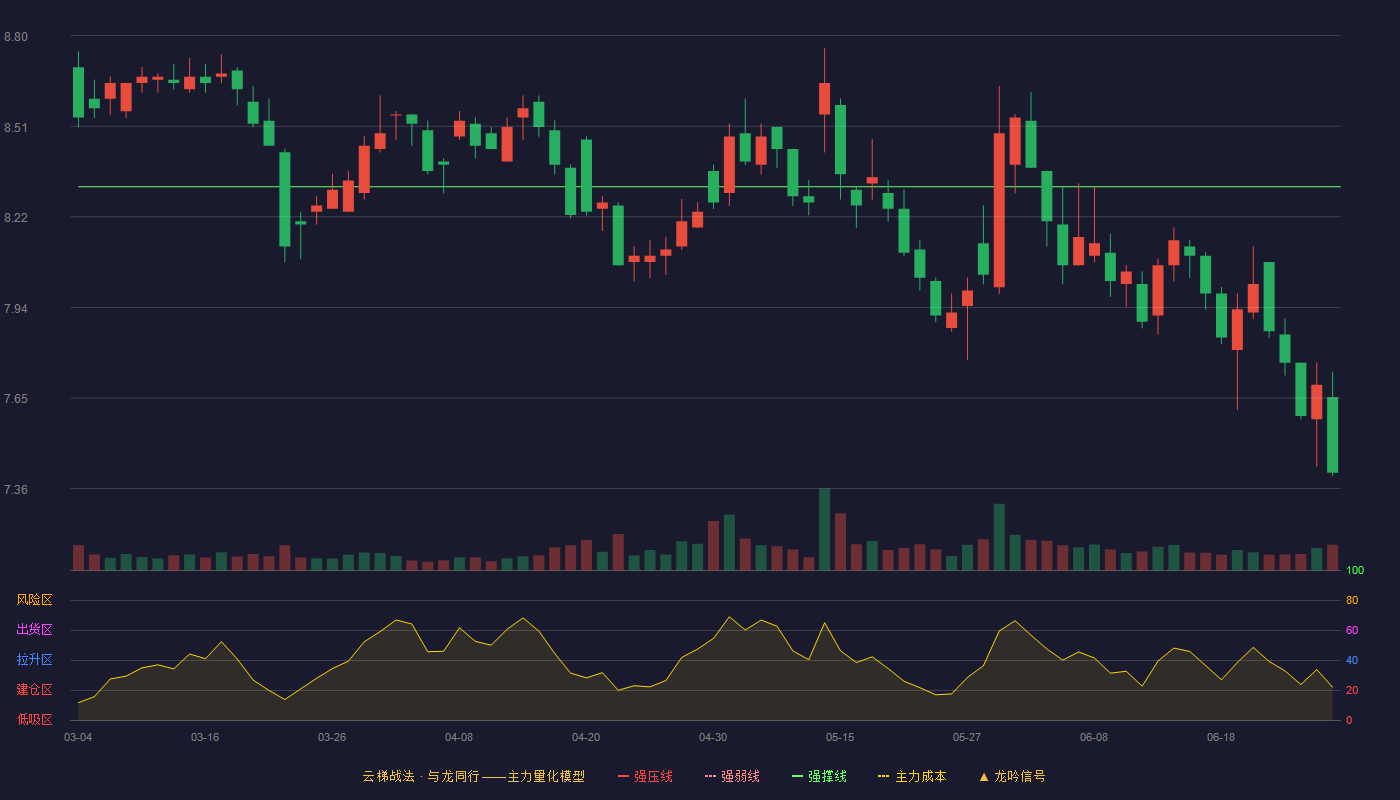
Task: Select the 出货区 zone label
Action: pyautogui.click(x=34, y=630)
